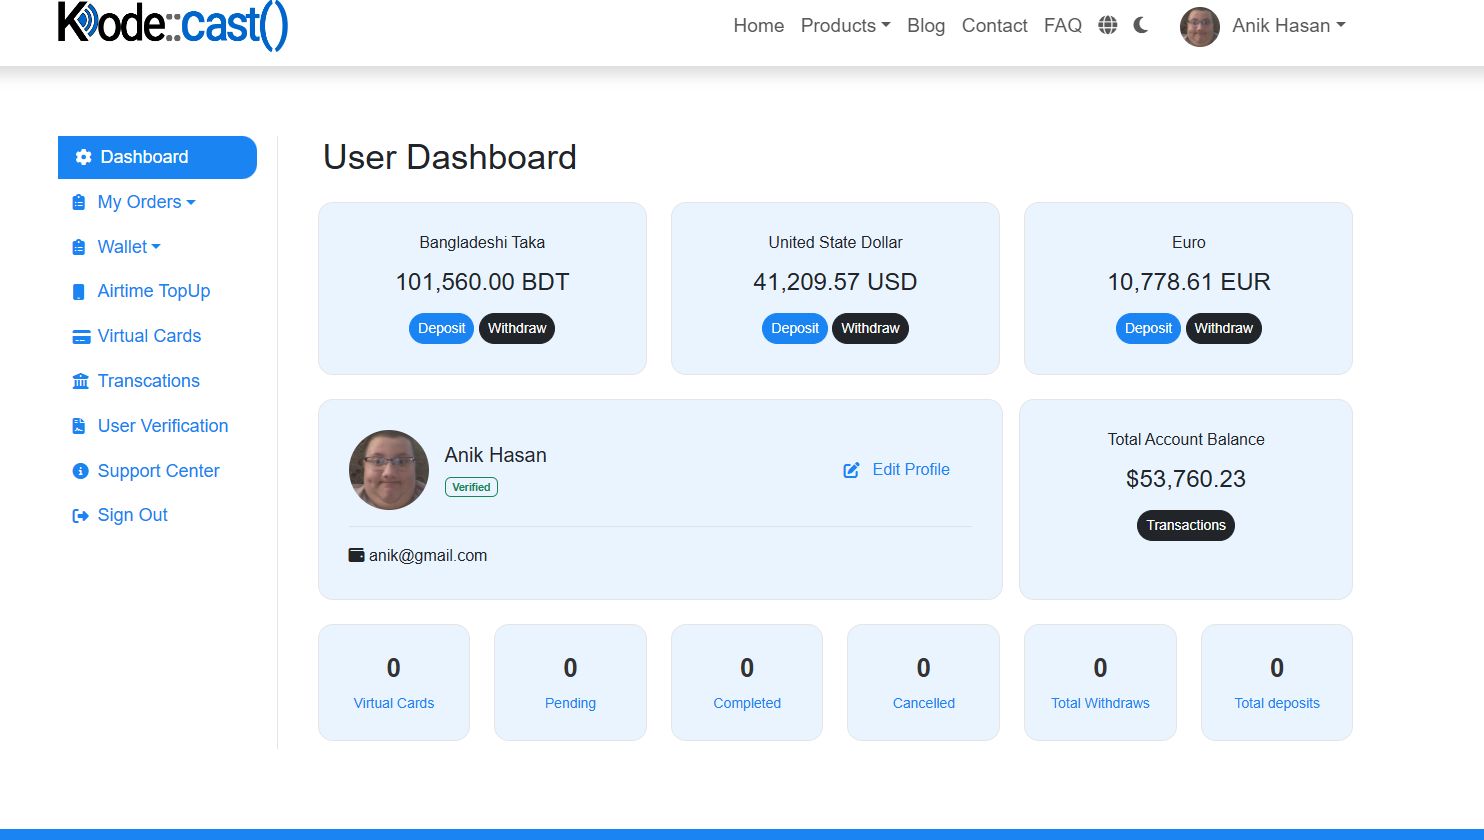The width and height of the screenshot is (1484, 840).
Task: Click the User Verification document icon
Action: pyautogui.click(x=79, y=426)
